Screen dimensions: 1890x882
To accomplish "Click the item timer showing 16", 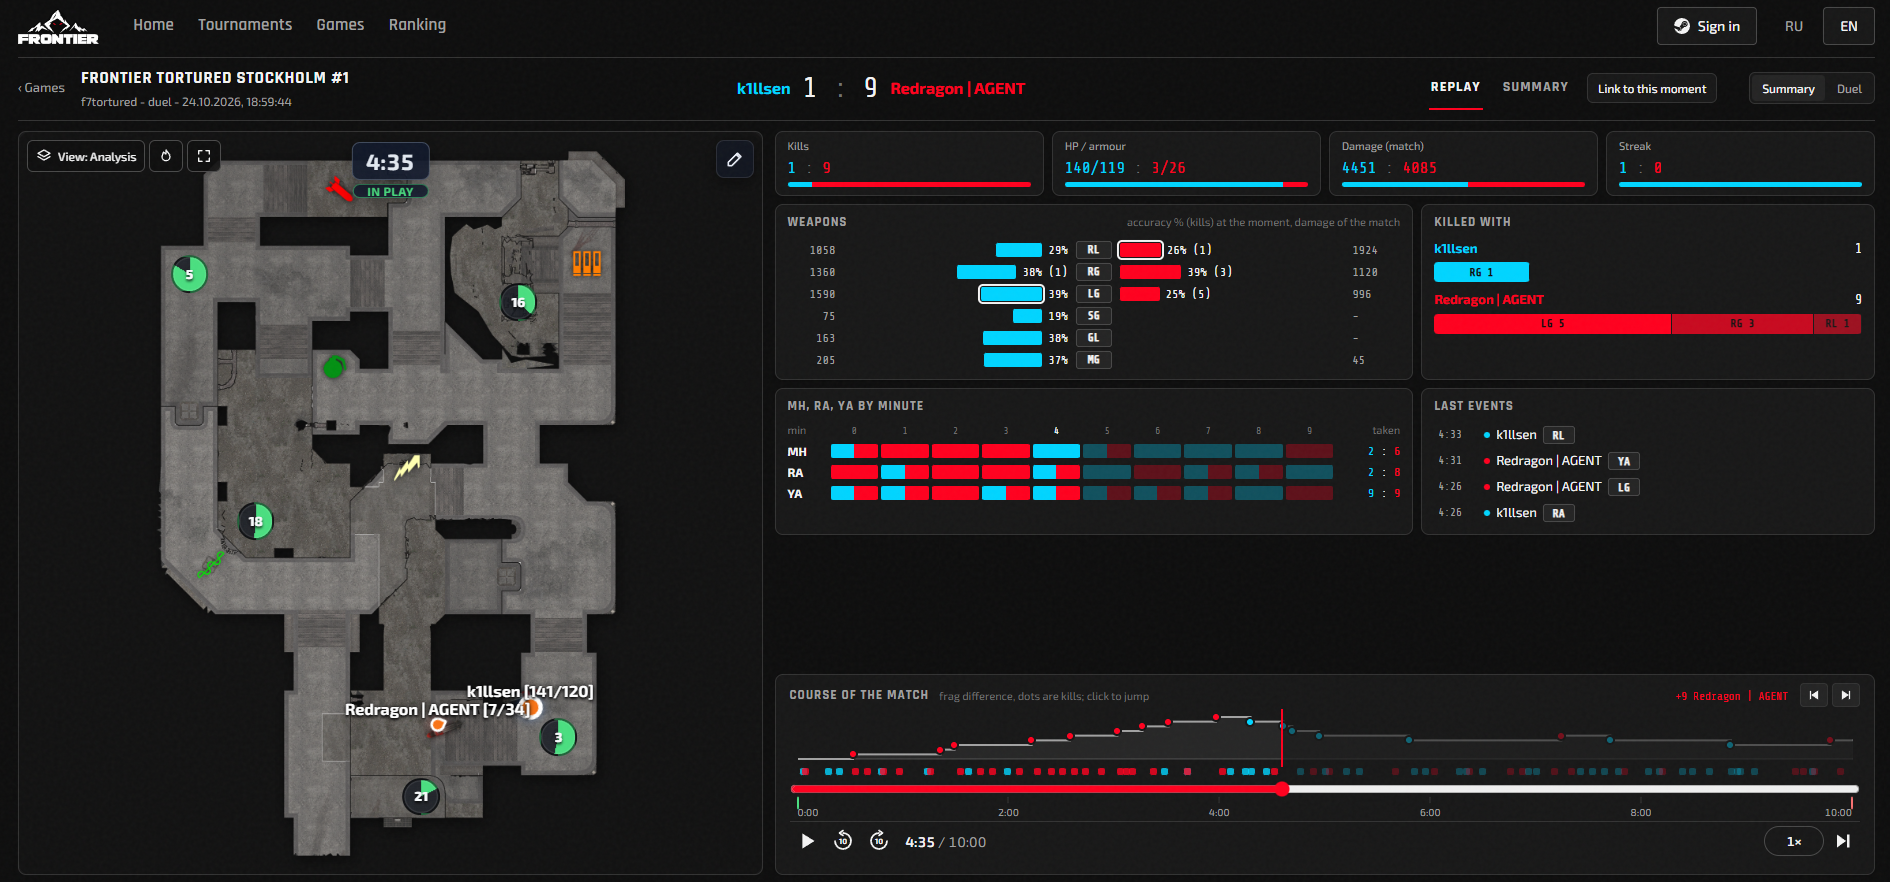I will [x=518, y=302].
